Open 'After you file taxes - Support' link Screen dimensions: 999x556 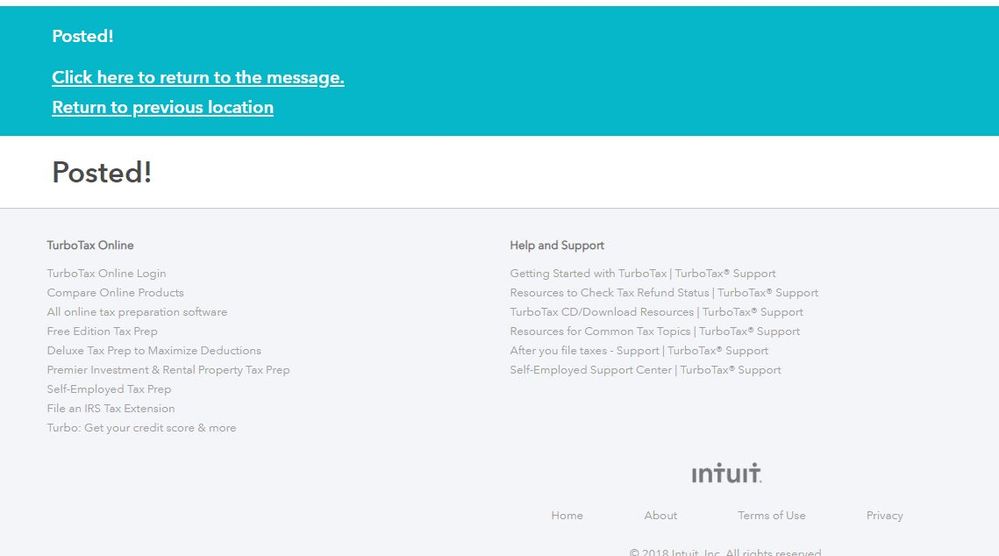[639, 350]
